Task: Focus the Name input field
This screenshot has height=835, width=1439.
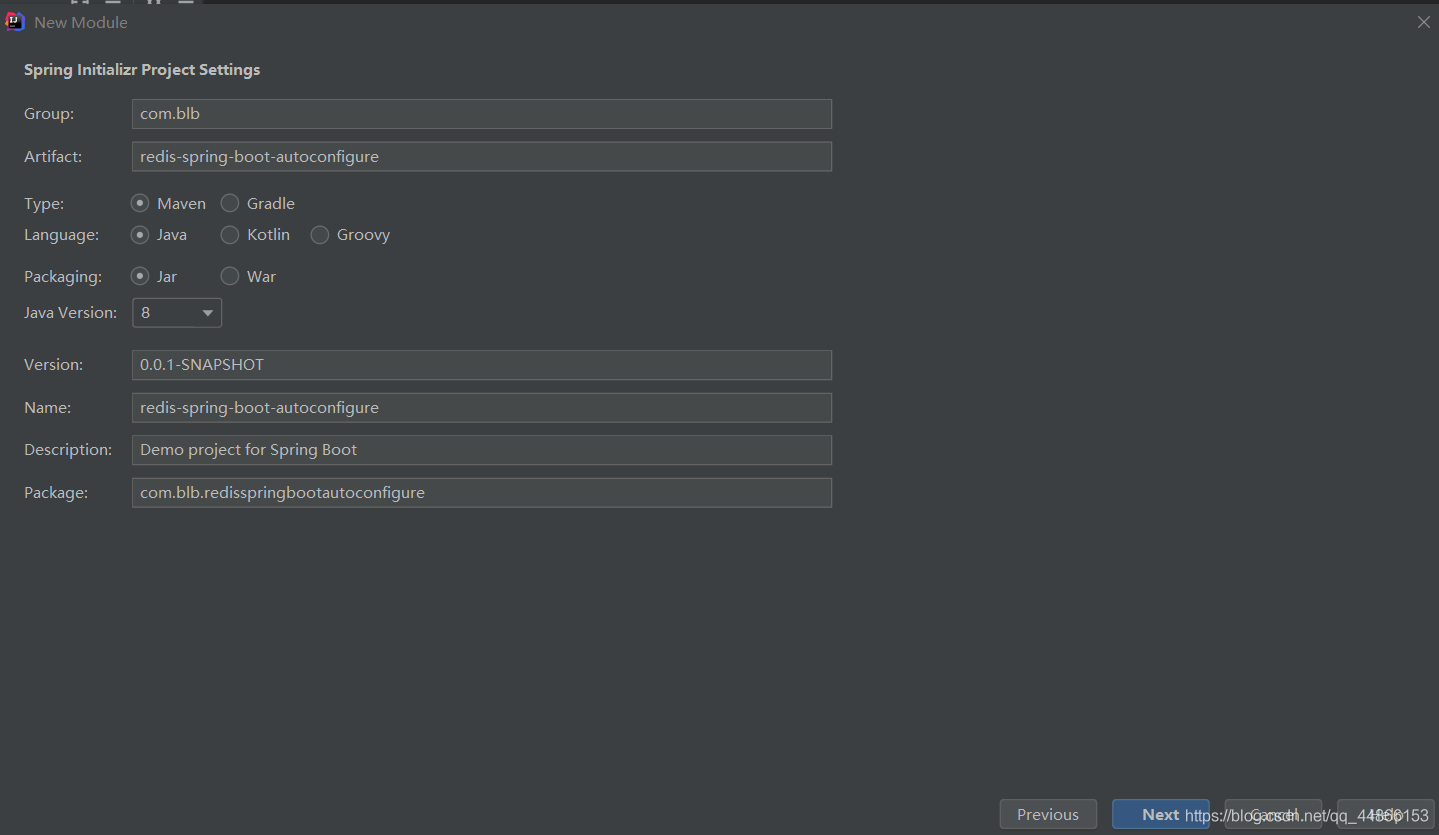Action: [481, 408]
